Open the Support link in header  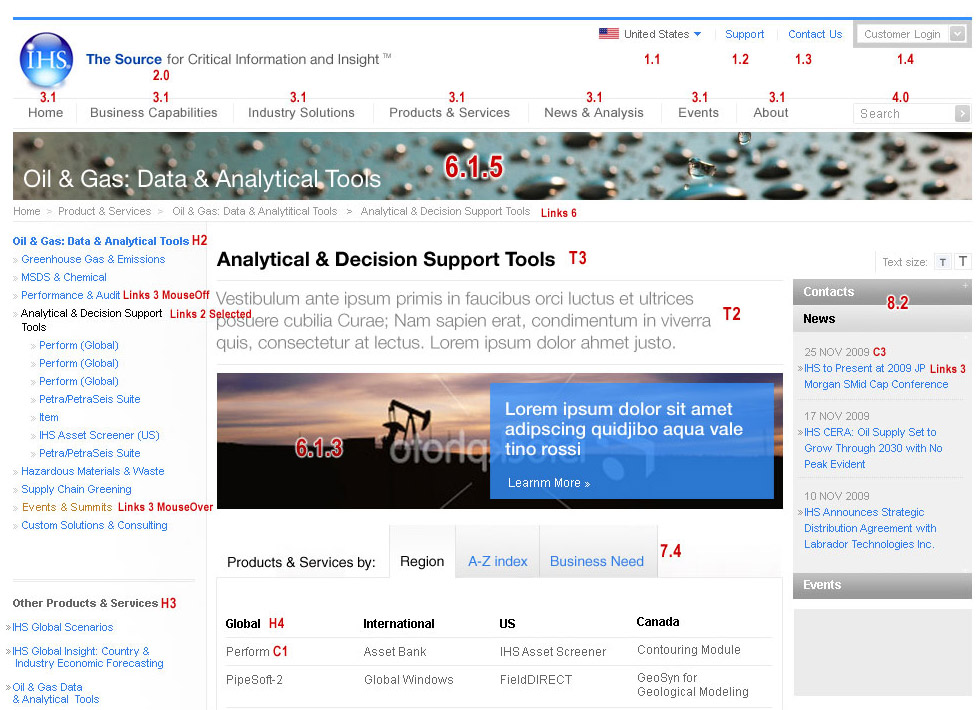744,34
